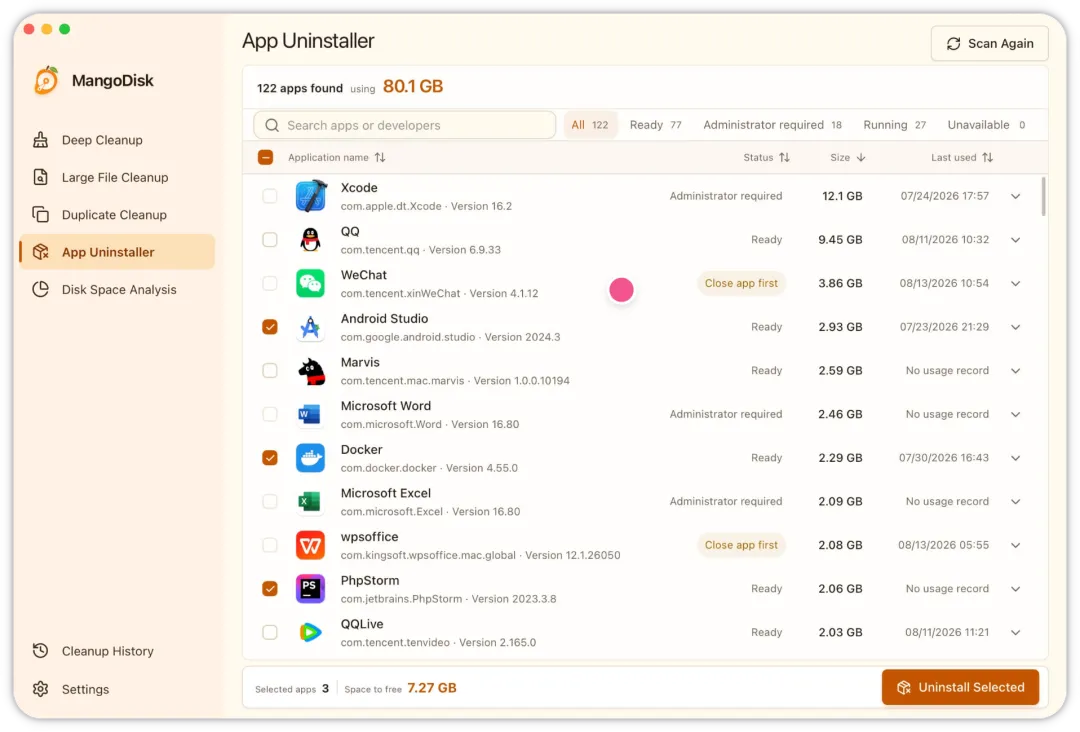Open the Settings sidebar label
1080x732 pixels.
pyautogui.click(x=85, y=689)
